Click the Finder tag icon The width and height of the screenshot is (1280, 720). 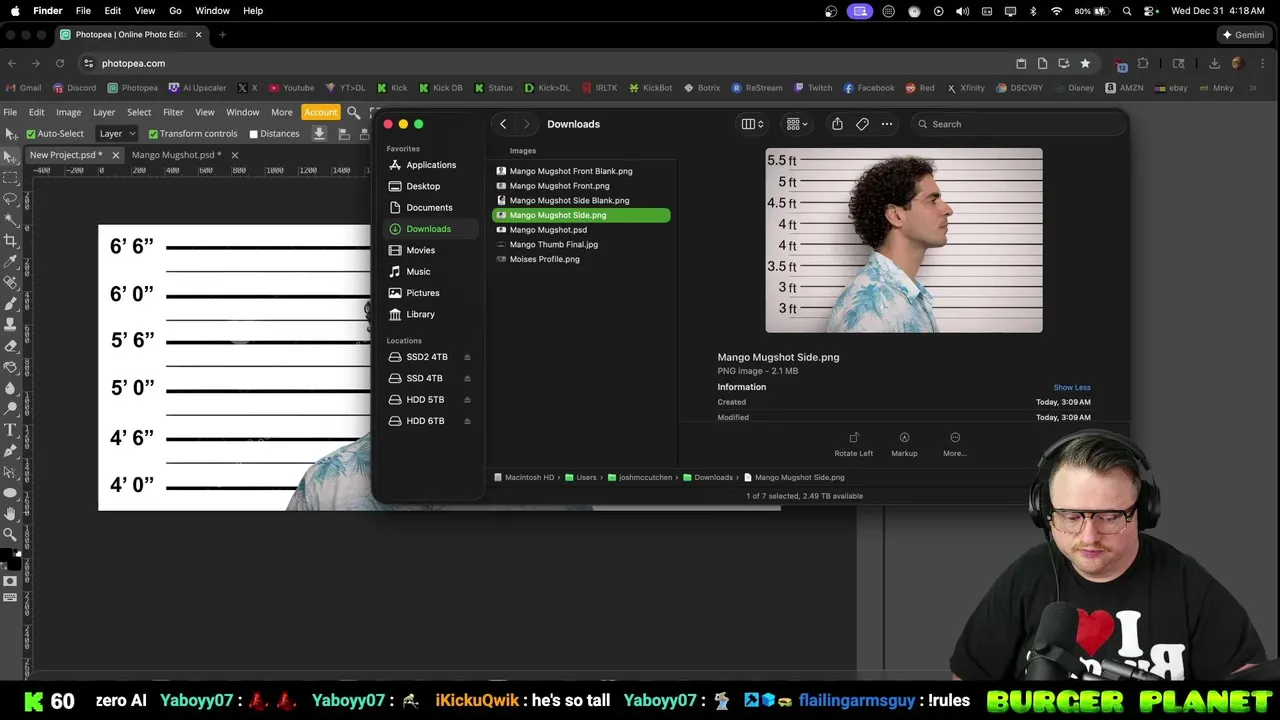pyautogui.click(x=862, y=124)
